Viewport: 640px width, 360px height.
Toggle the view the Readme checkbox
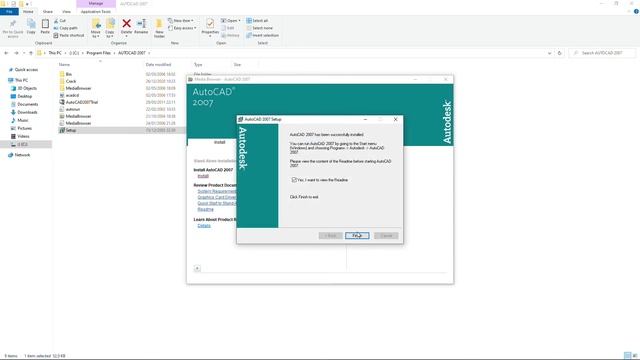pos(294,180)
